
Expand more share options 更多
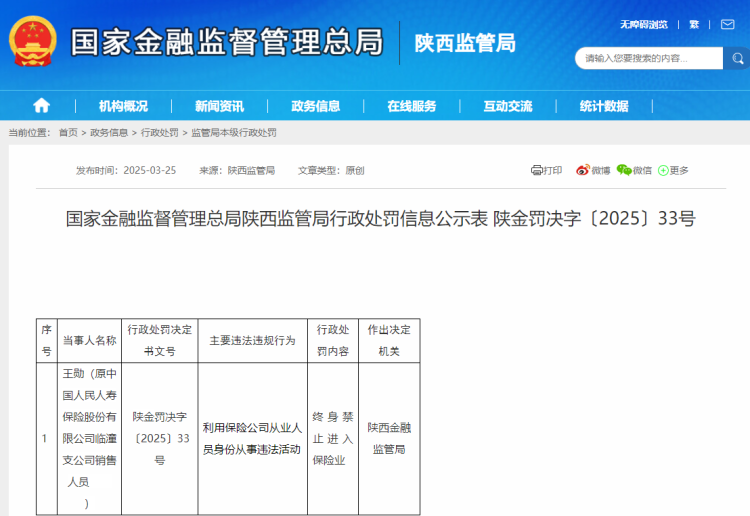coord(673,171)
